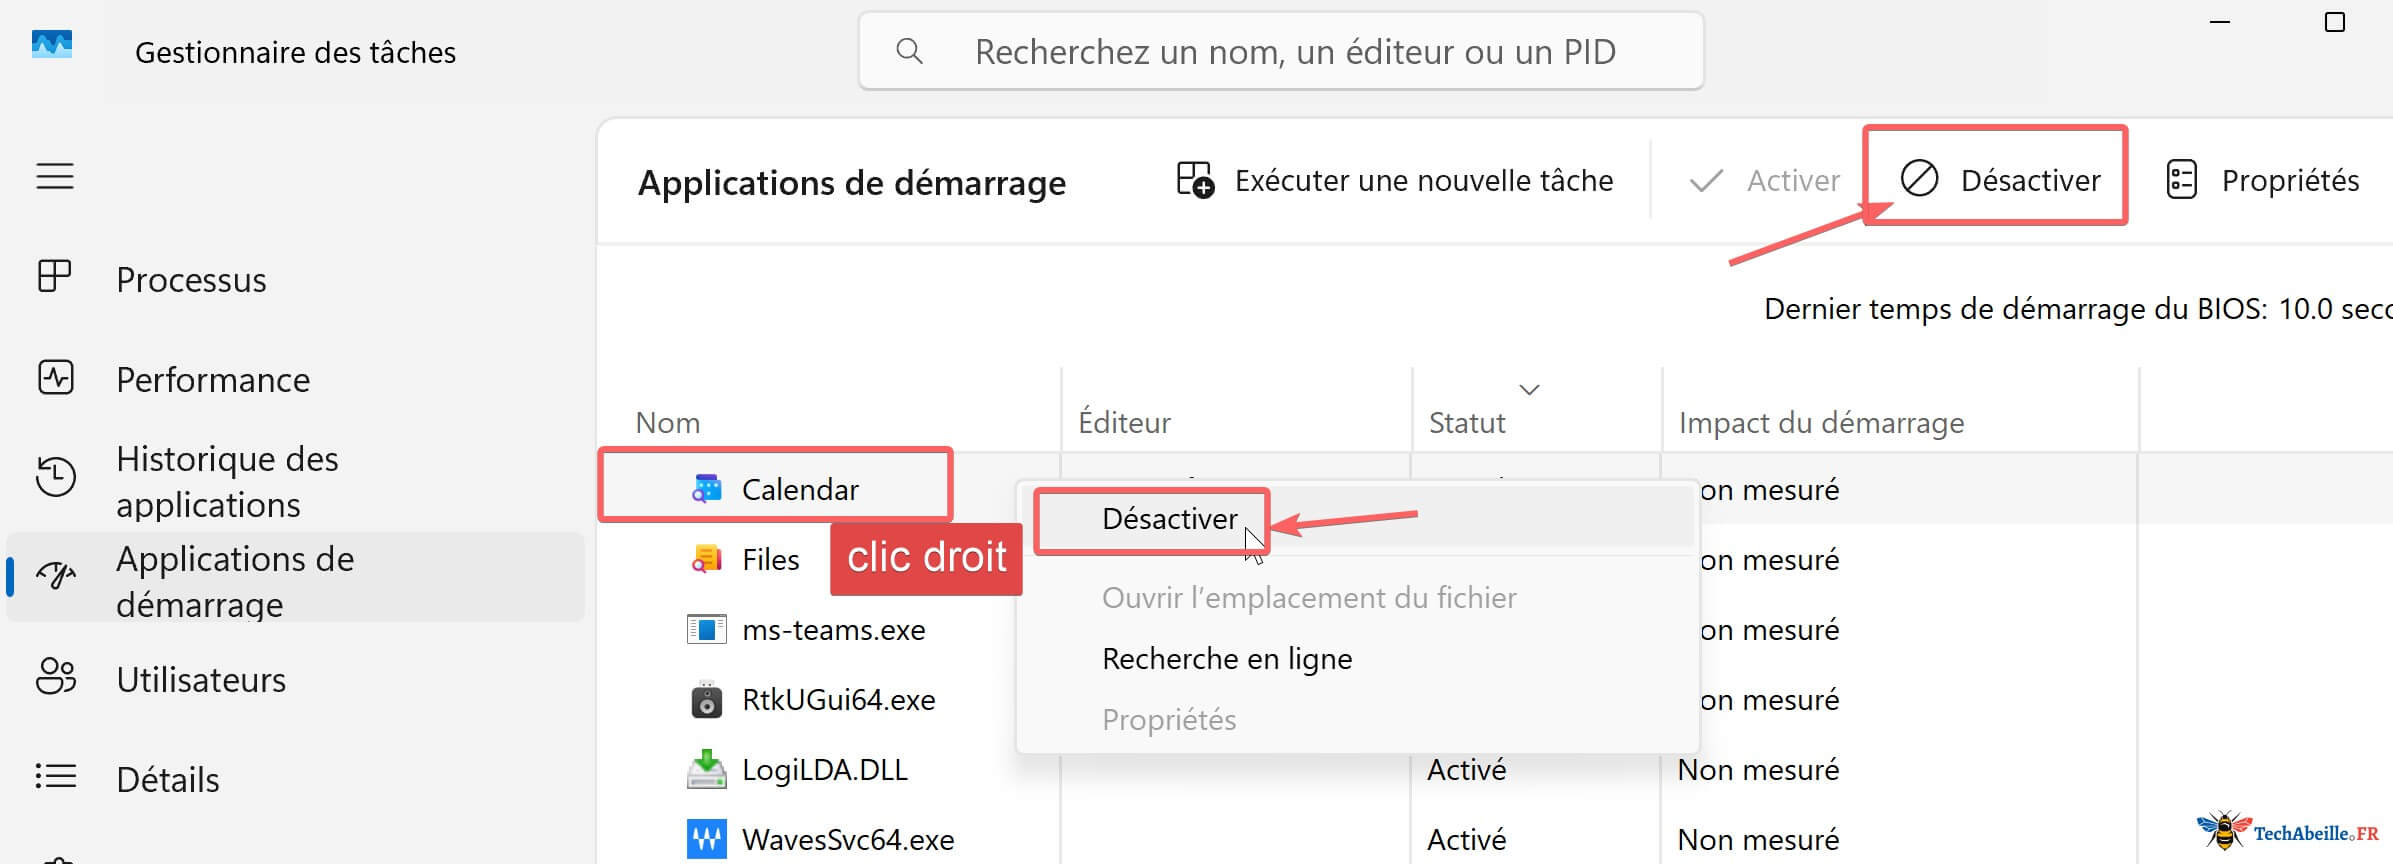Click the RtkUGui64.exe speaker icon
Viewport: 2393px width, 864px height.
coord(707,700)
